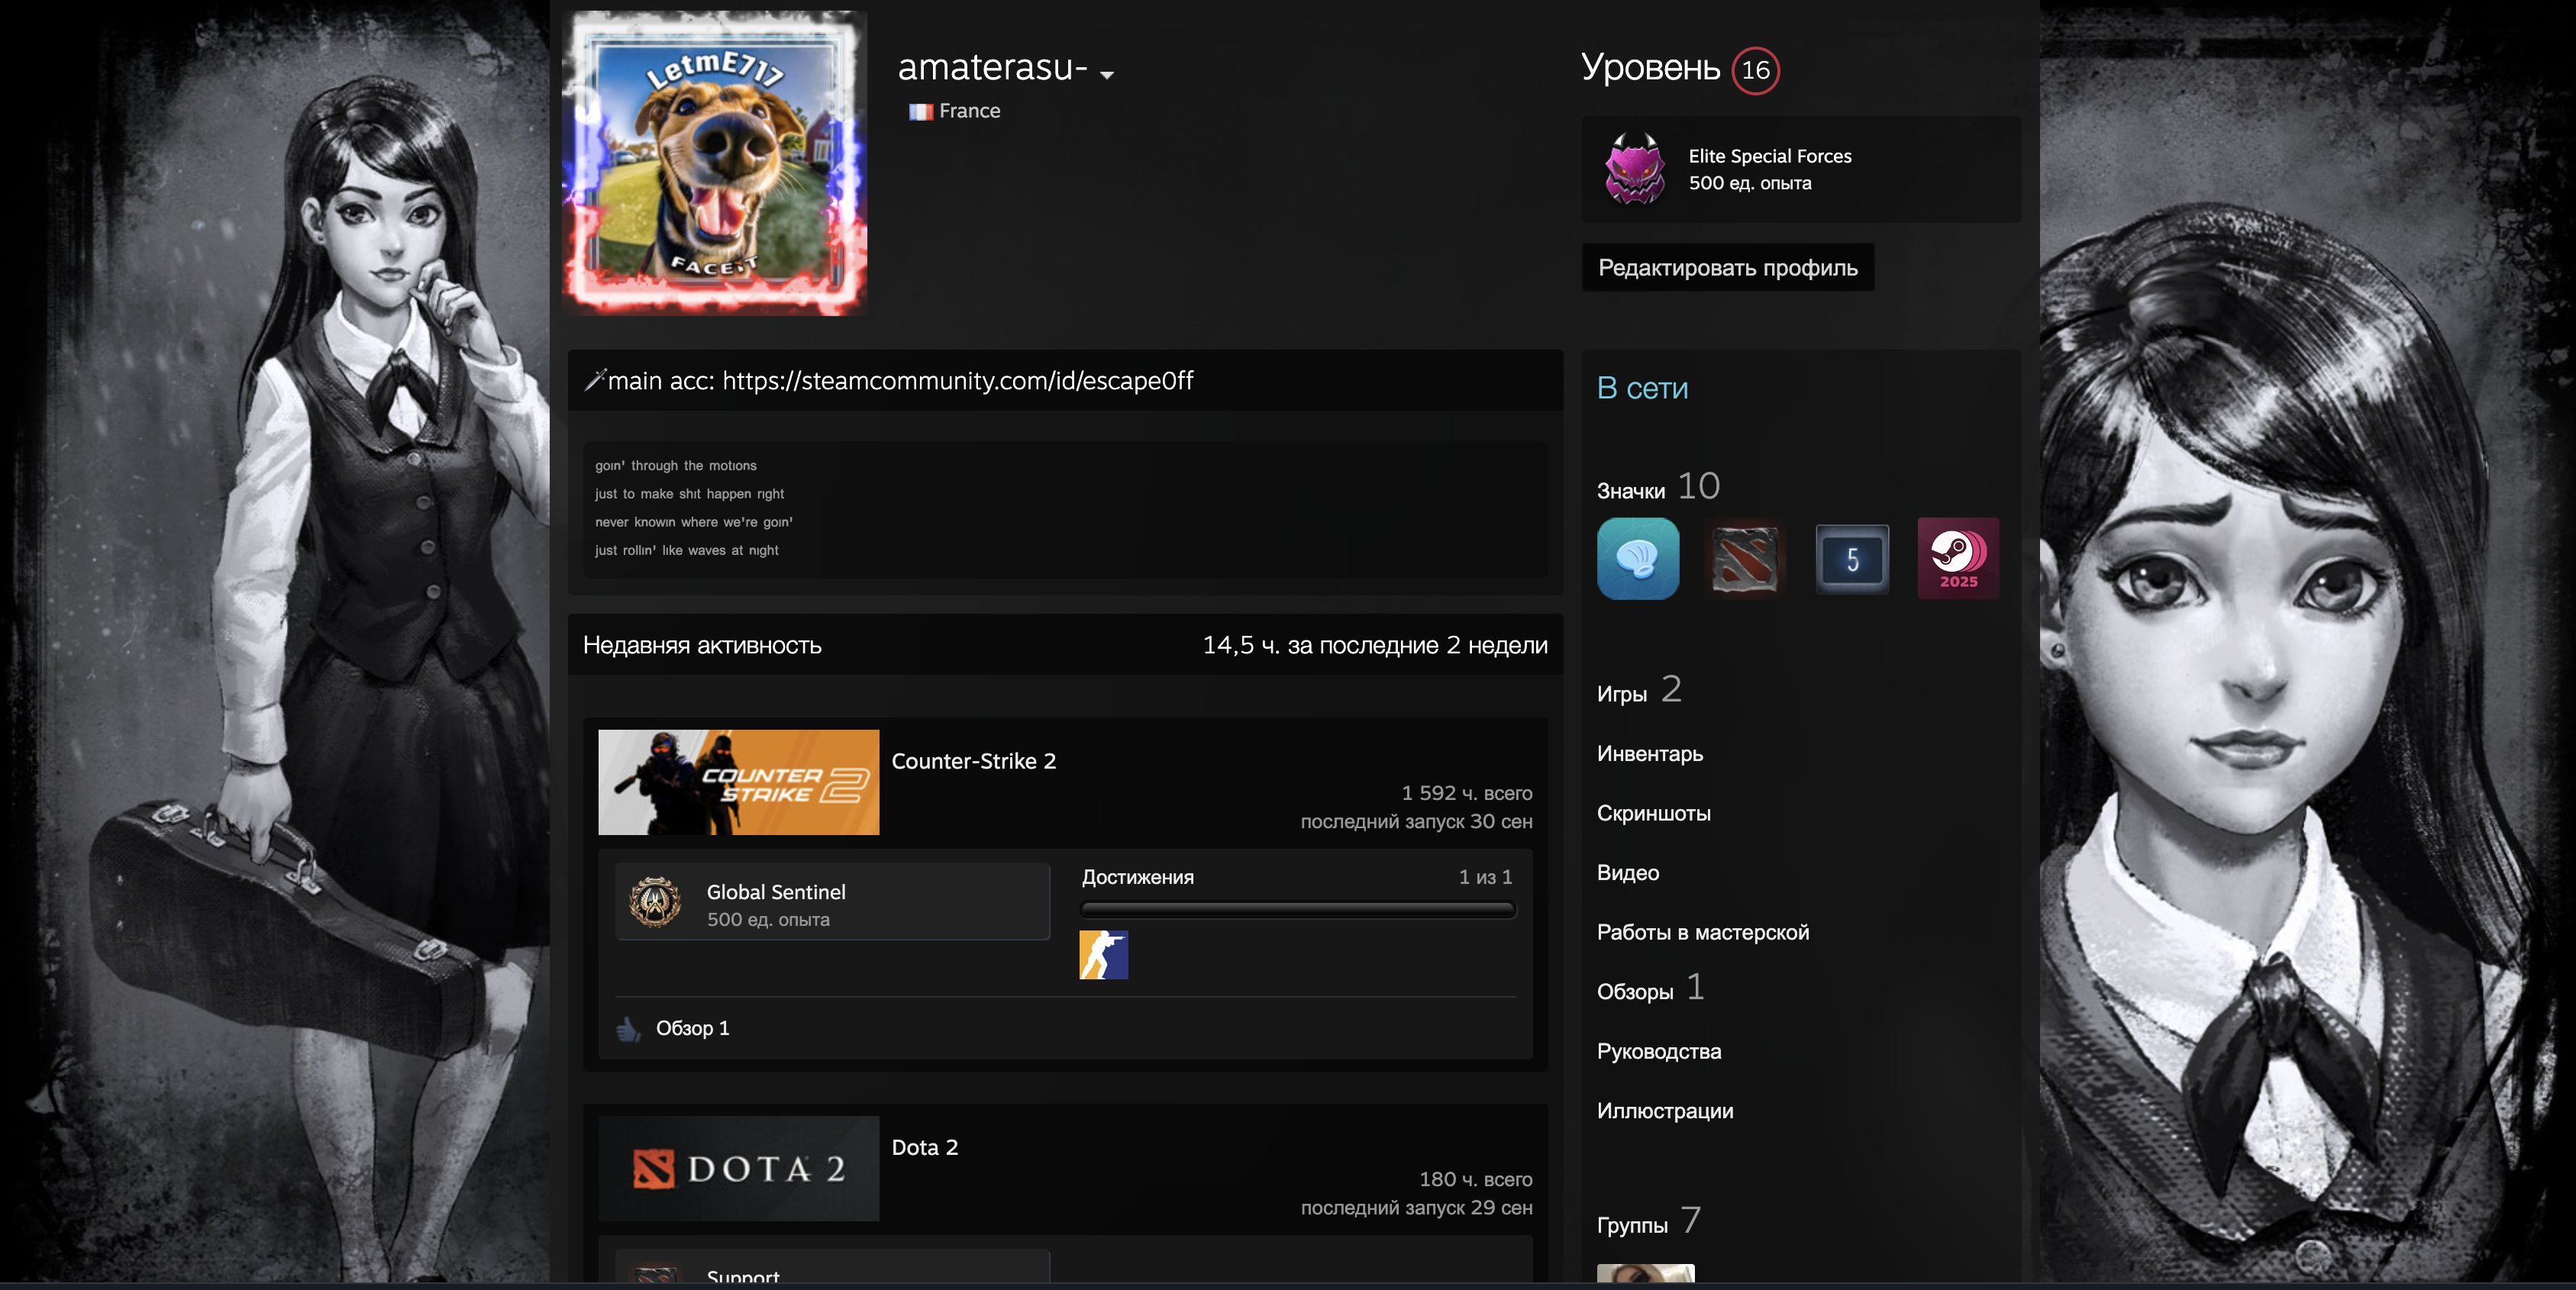
Task: Click the Counter-Strike 2 game title
Action: [973, 761]
